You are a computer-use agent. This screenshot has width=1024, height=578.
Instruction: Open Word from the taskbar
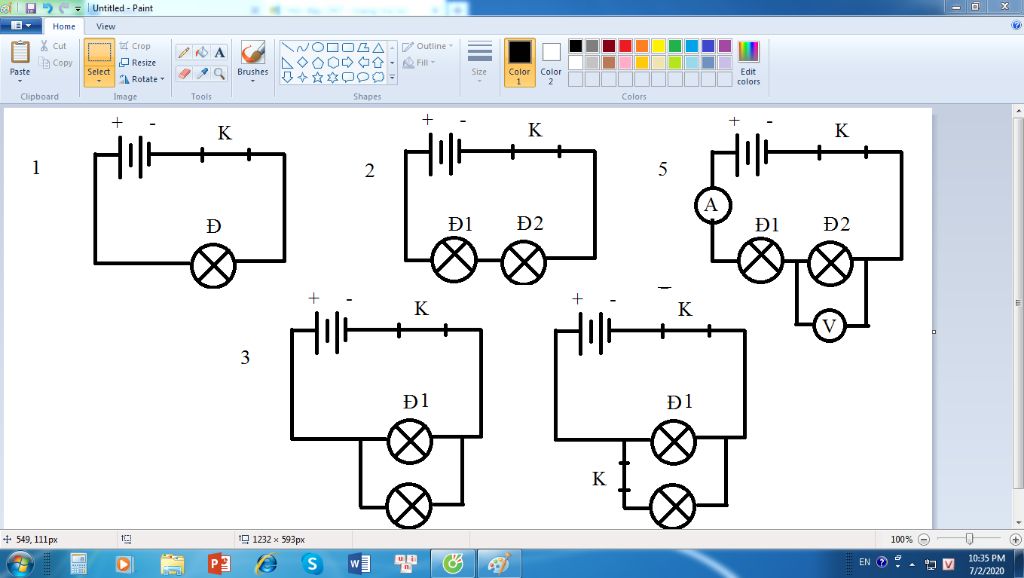point(359,564)
